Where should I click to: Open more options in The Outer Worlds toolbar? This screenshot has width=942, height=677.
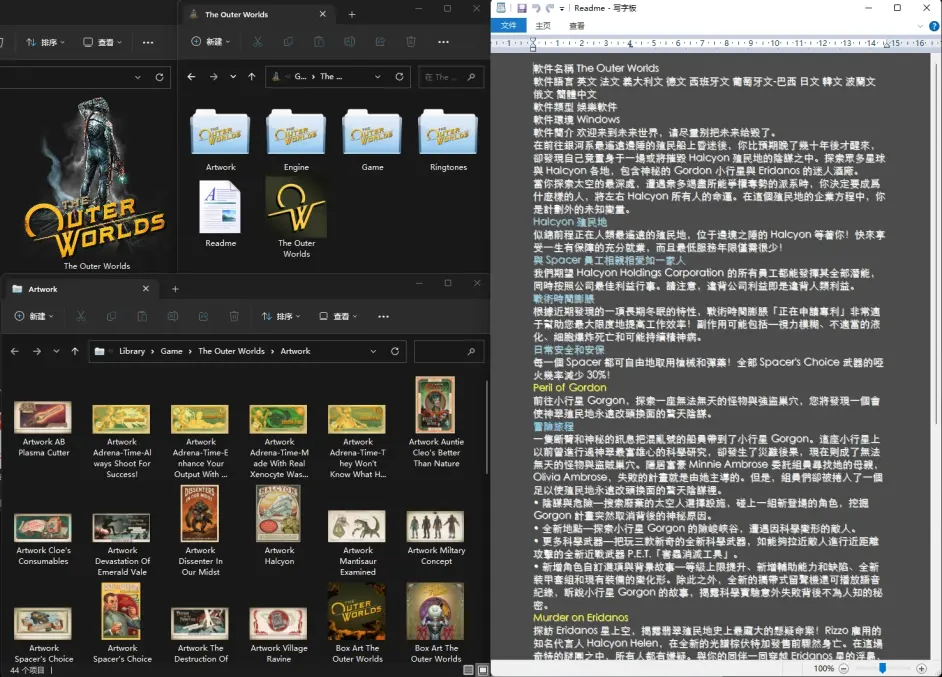tap(443, 41)
